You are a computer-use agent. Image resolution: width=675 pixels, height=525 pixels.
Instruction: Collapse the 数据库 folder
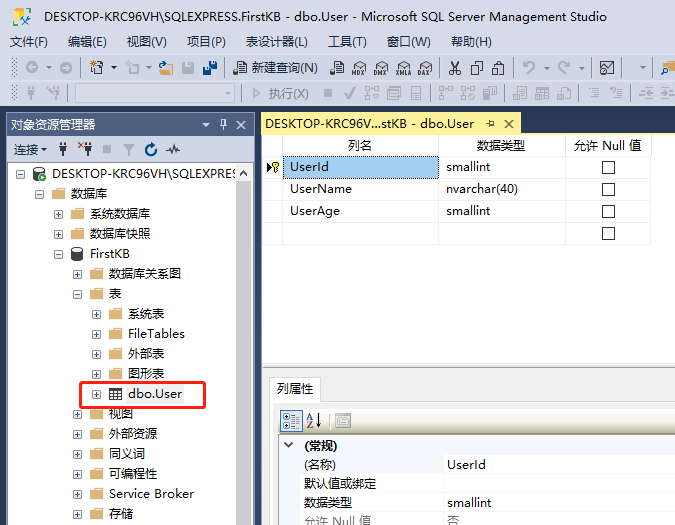point(39,194)
